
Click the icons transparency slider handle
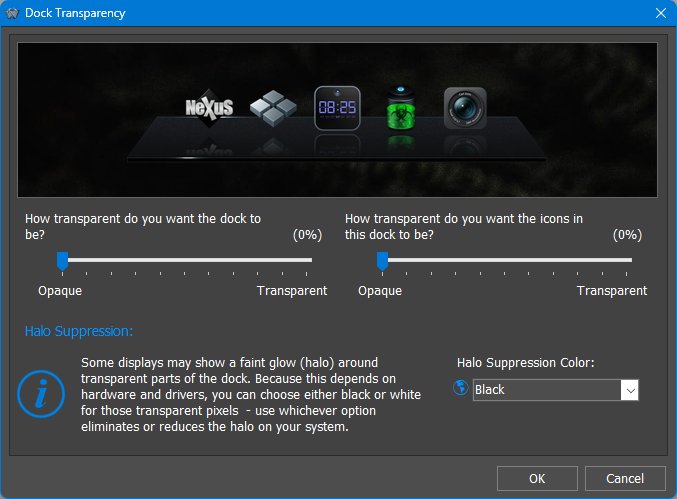(383, 262)
